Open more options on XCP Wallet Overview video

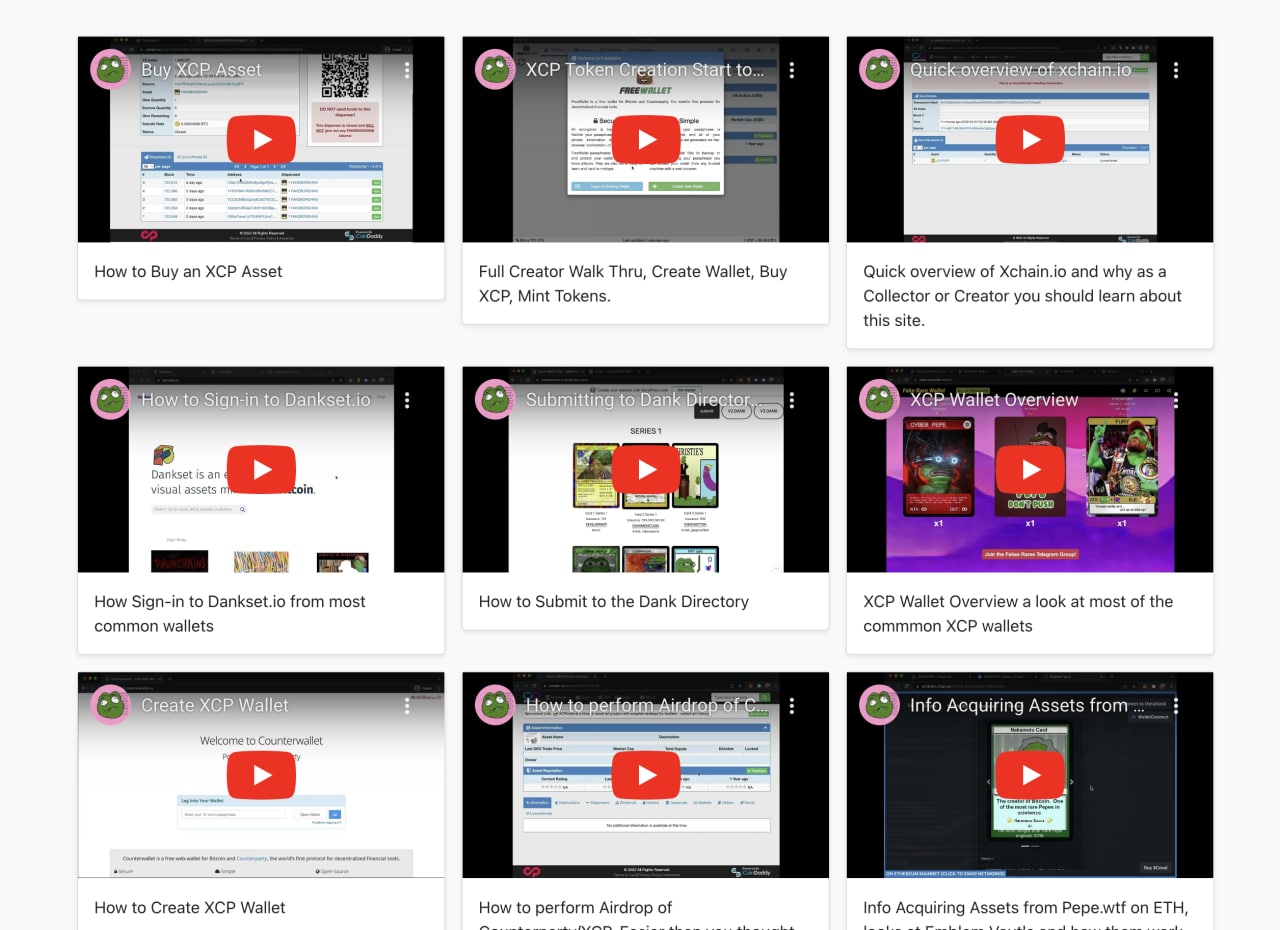tap(1176, 400)
